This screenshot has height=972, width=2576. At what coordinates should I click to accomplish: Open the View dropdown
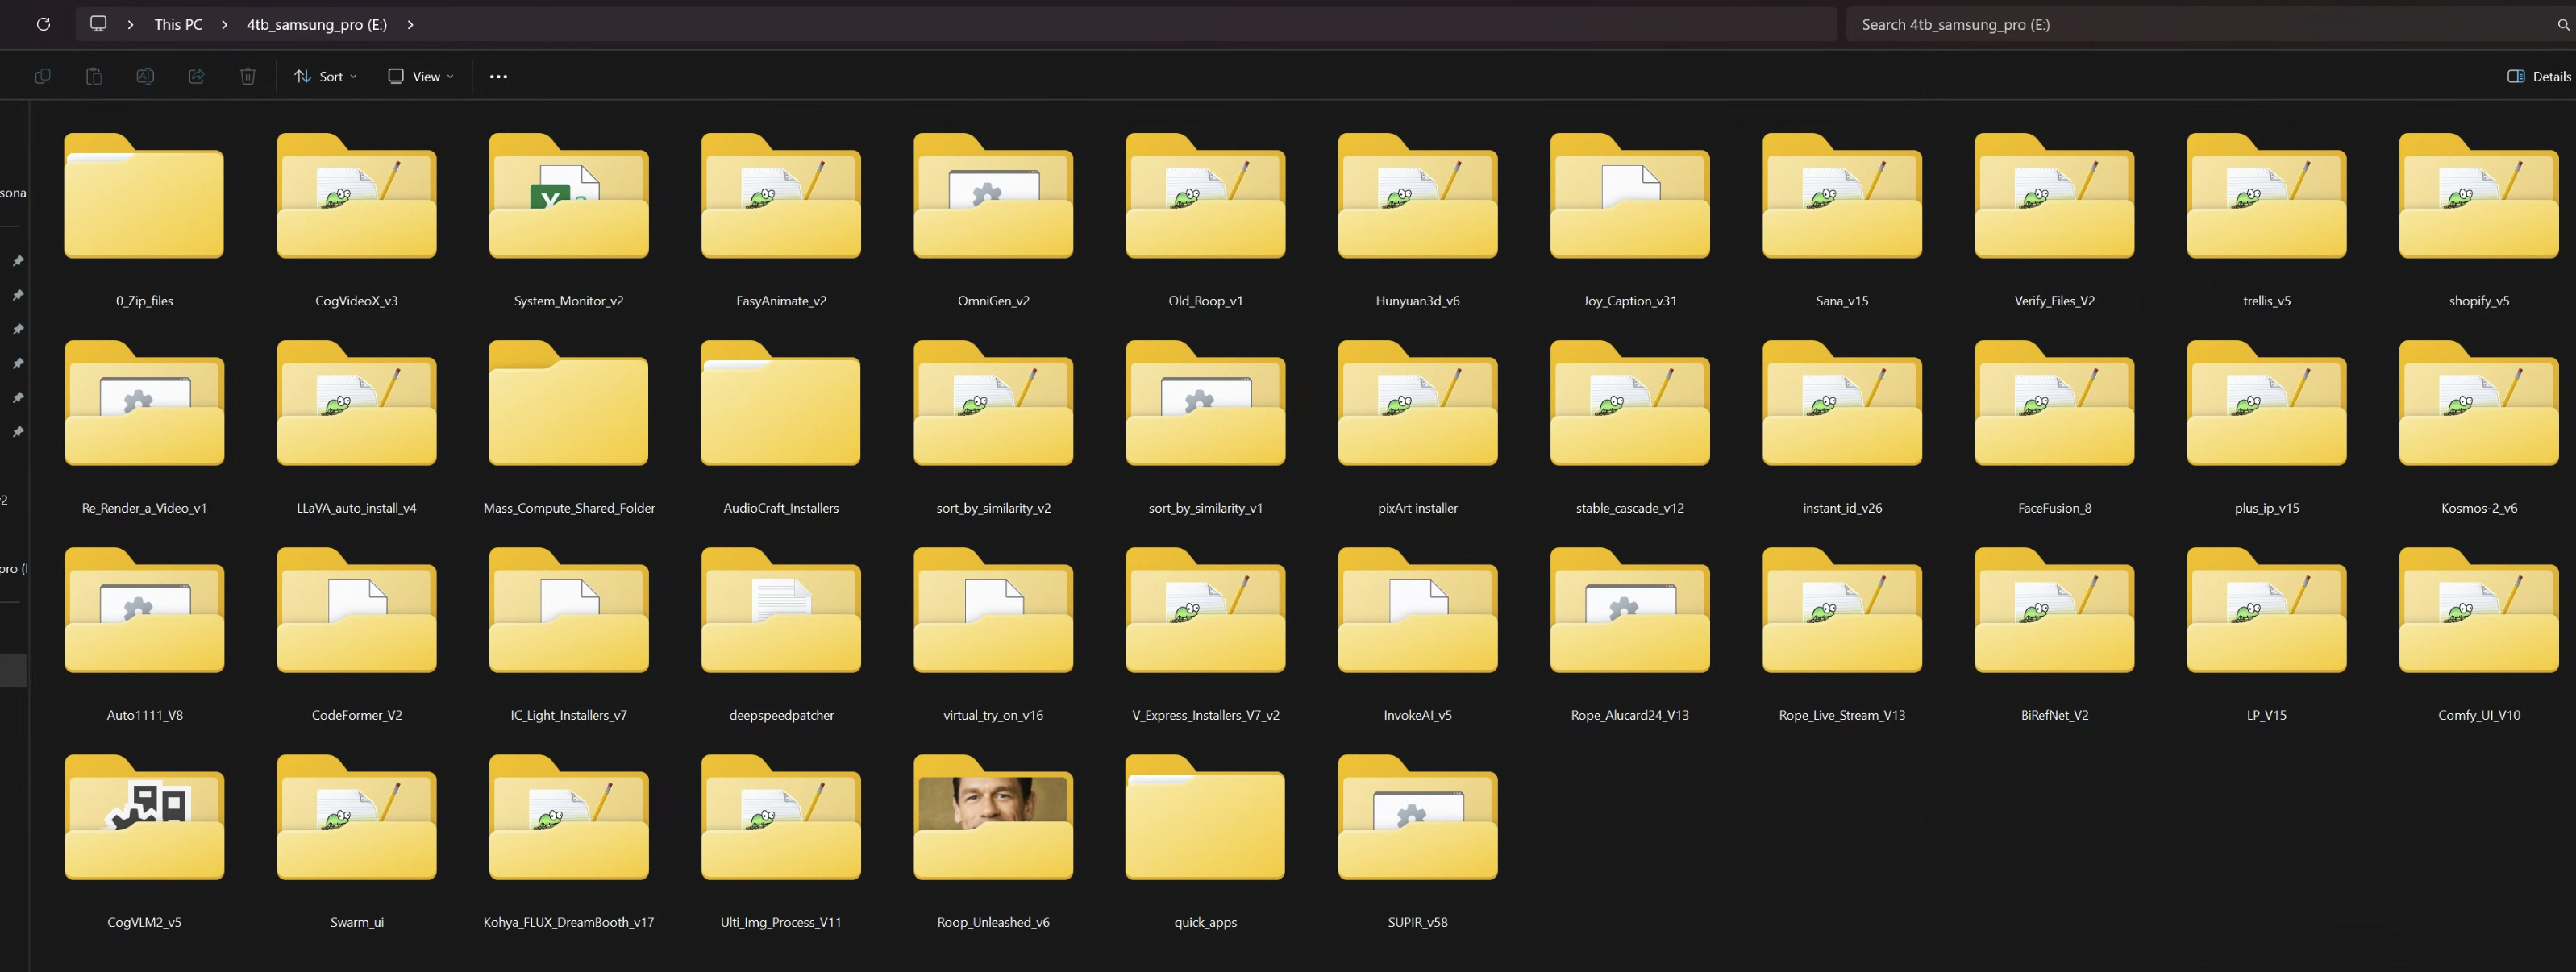(x=421, y=76)
